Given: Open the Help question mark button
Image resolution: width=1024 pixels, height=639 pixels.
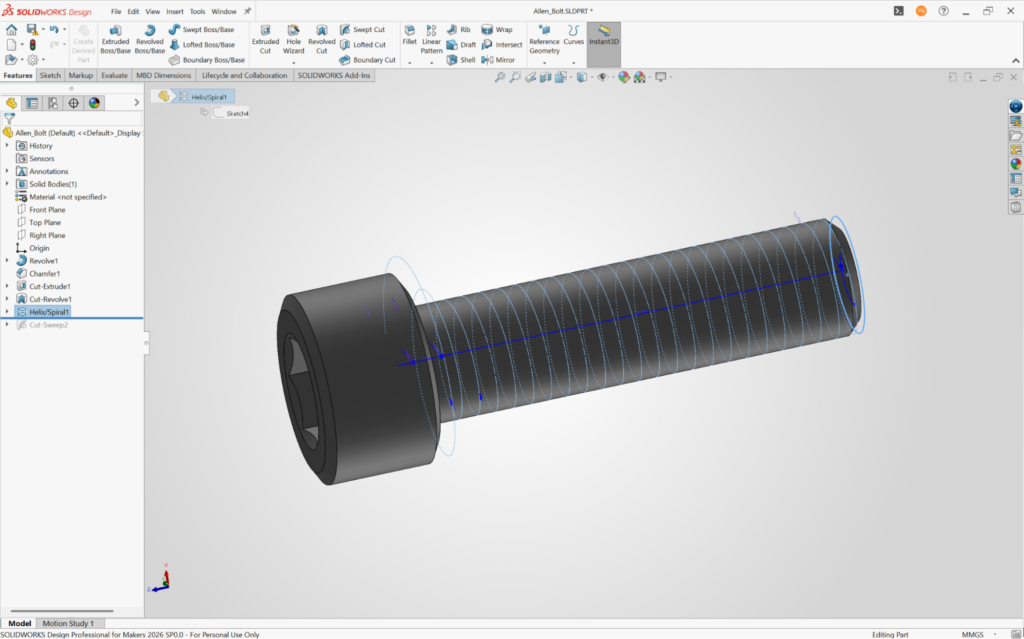Looking at the screenshot, I should click(943, 11).
